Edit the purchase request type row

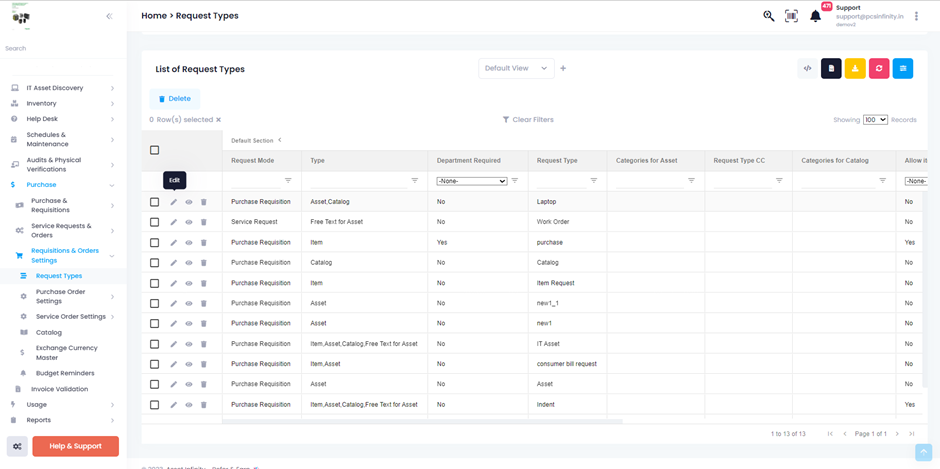174,242
